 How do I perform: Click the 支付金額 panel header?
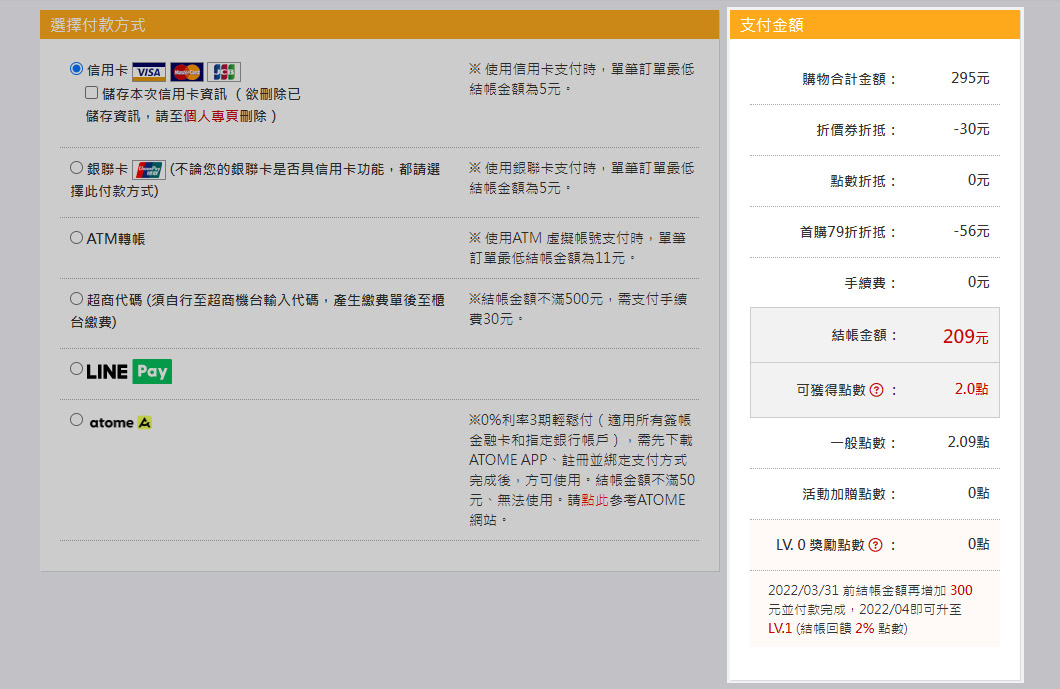[x=771, y=25]
